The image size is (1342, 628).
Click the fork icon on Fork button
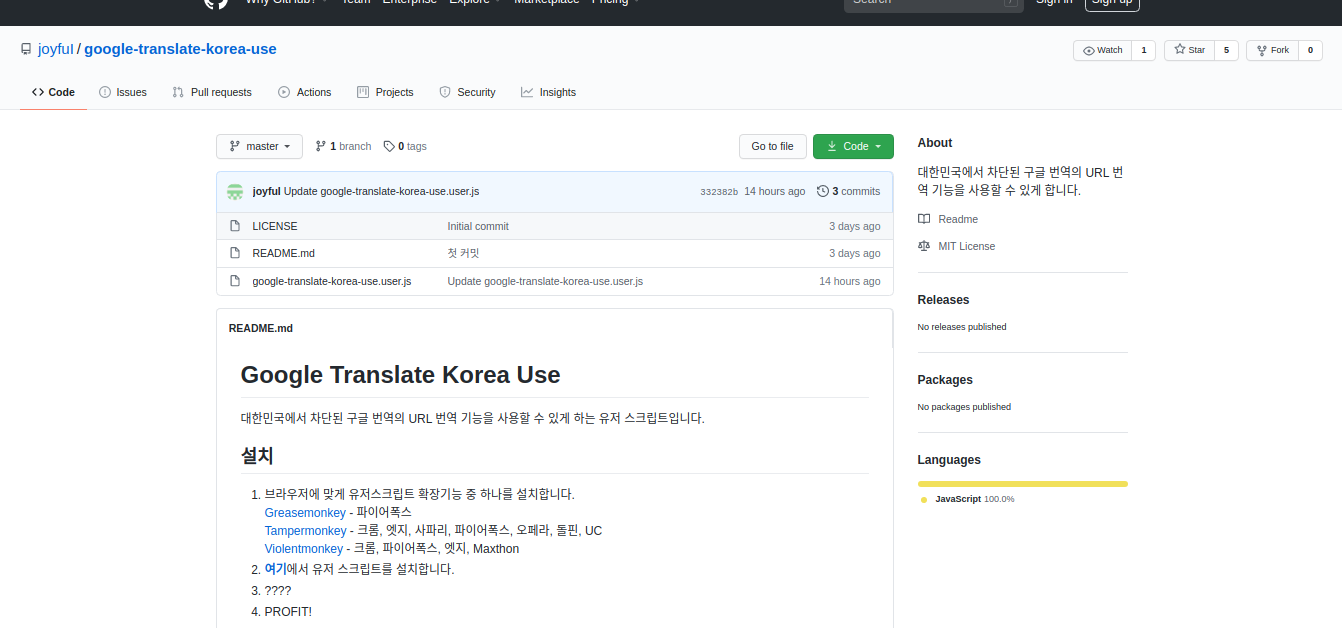pos(1261,50)
